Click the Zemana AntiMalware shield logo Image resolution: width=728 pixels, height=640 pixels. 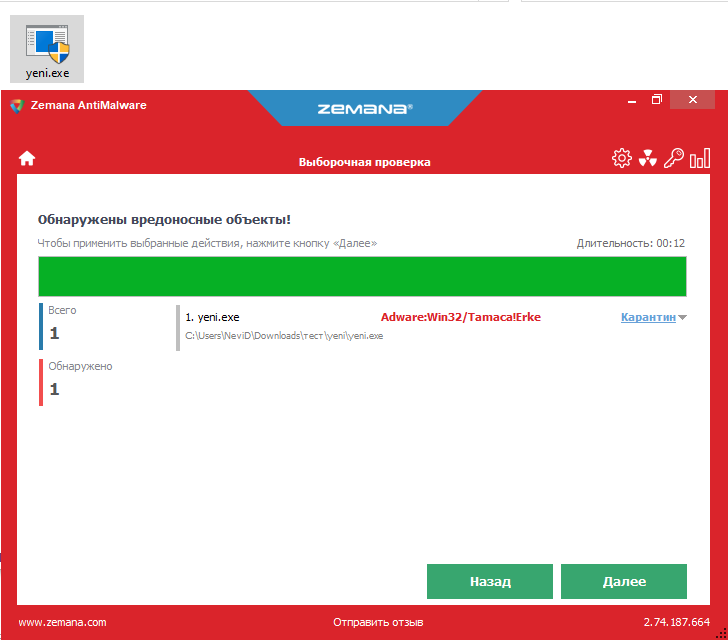[x=17, y=106]
